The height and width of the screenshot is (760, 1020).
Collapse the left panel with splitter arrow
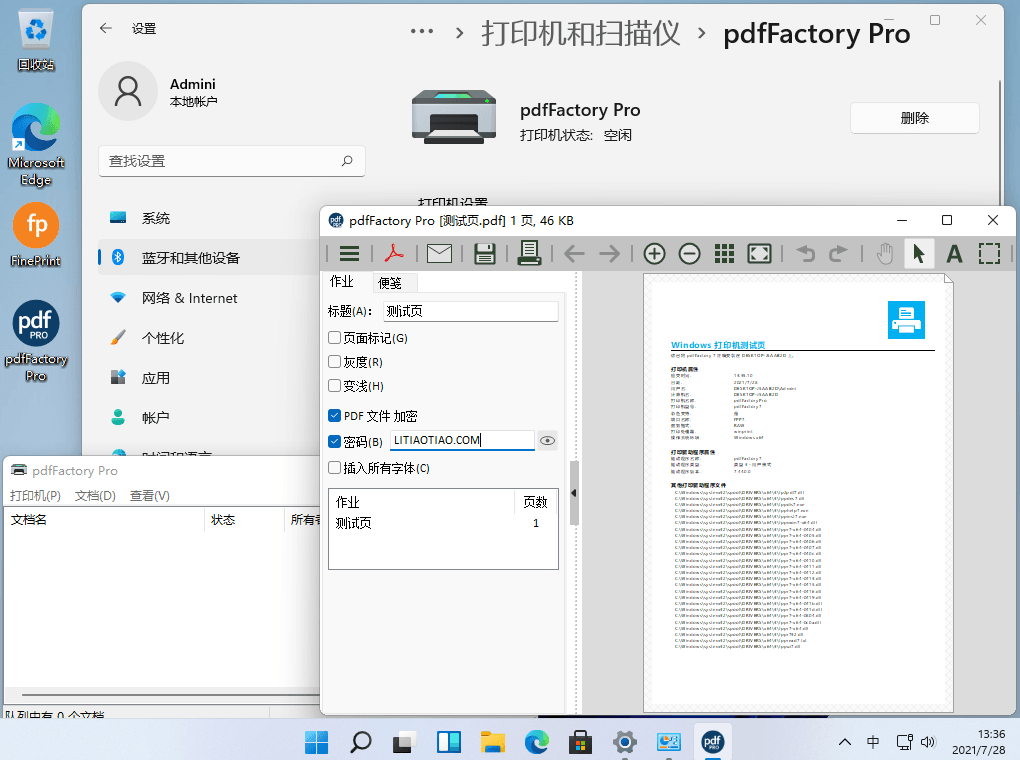click(574, 493)
